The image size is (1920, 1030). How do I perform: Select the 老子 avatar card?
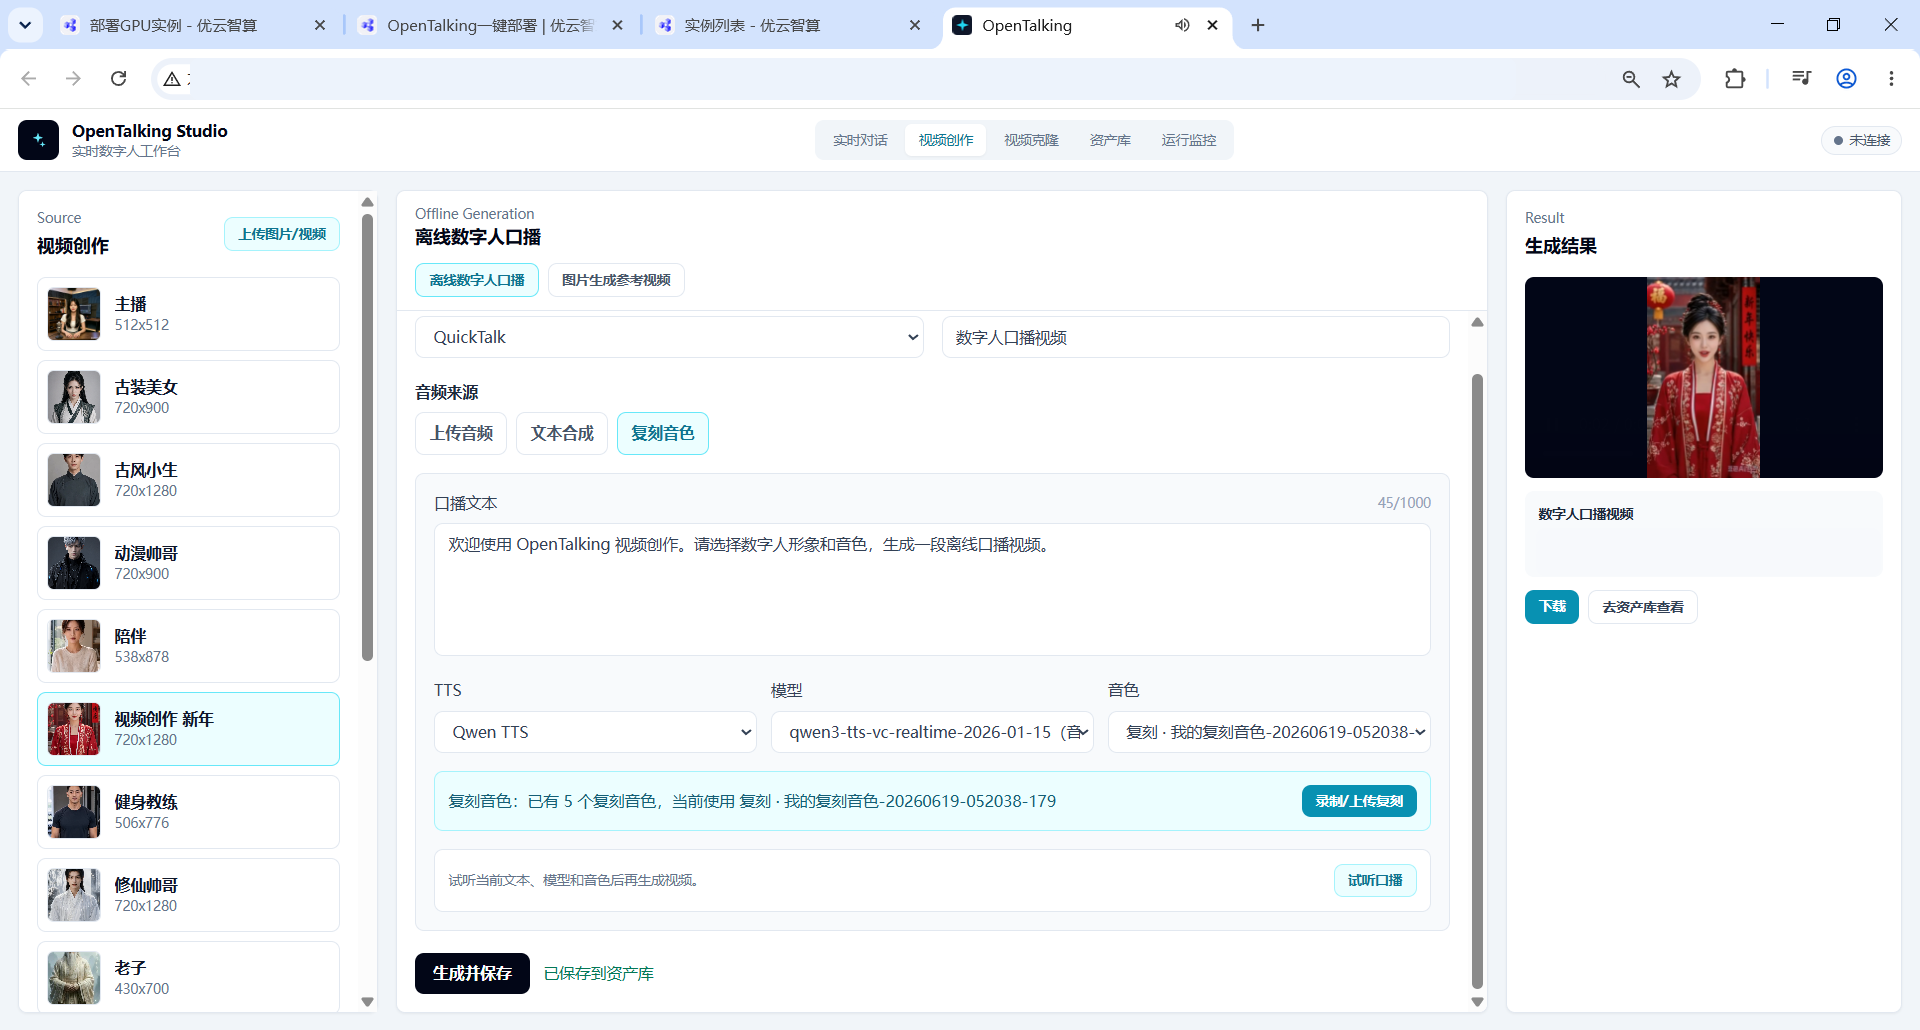188,977
